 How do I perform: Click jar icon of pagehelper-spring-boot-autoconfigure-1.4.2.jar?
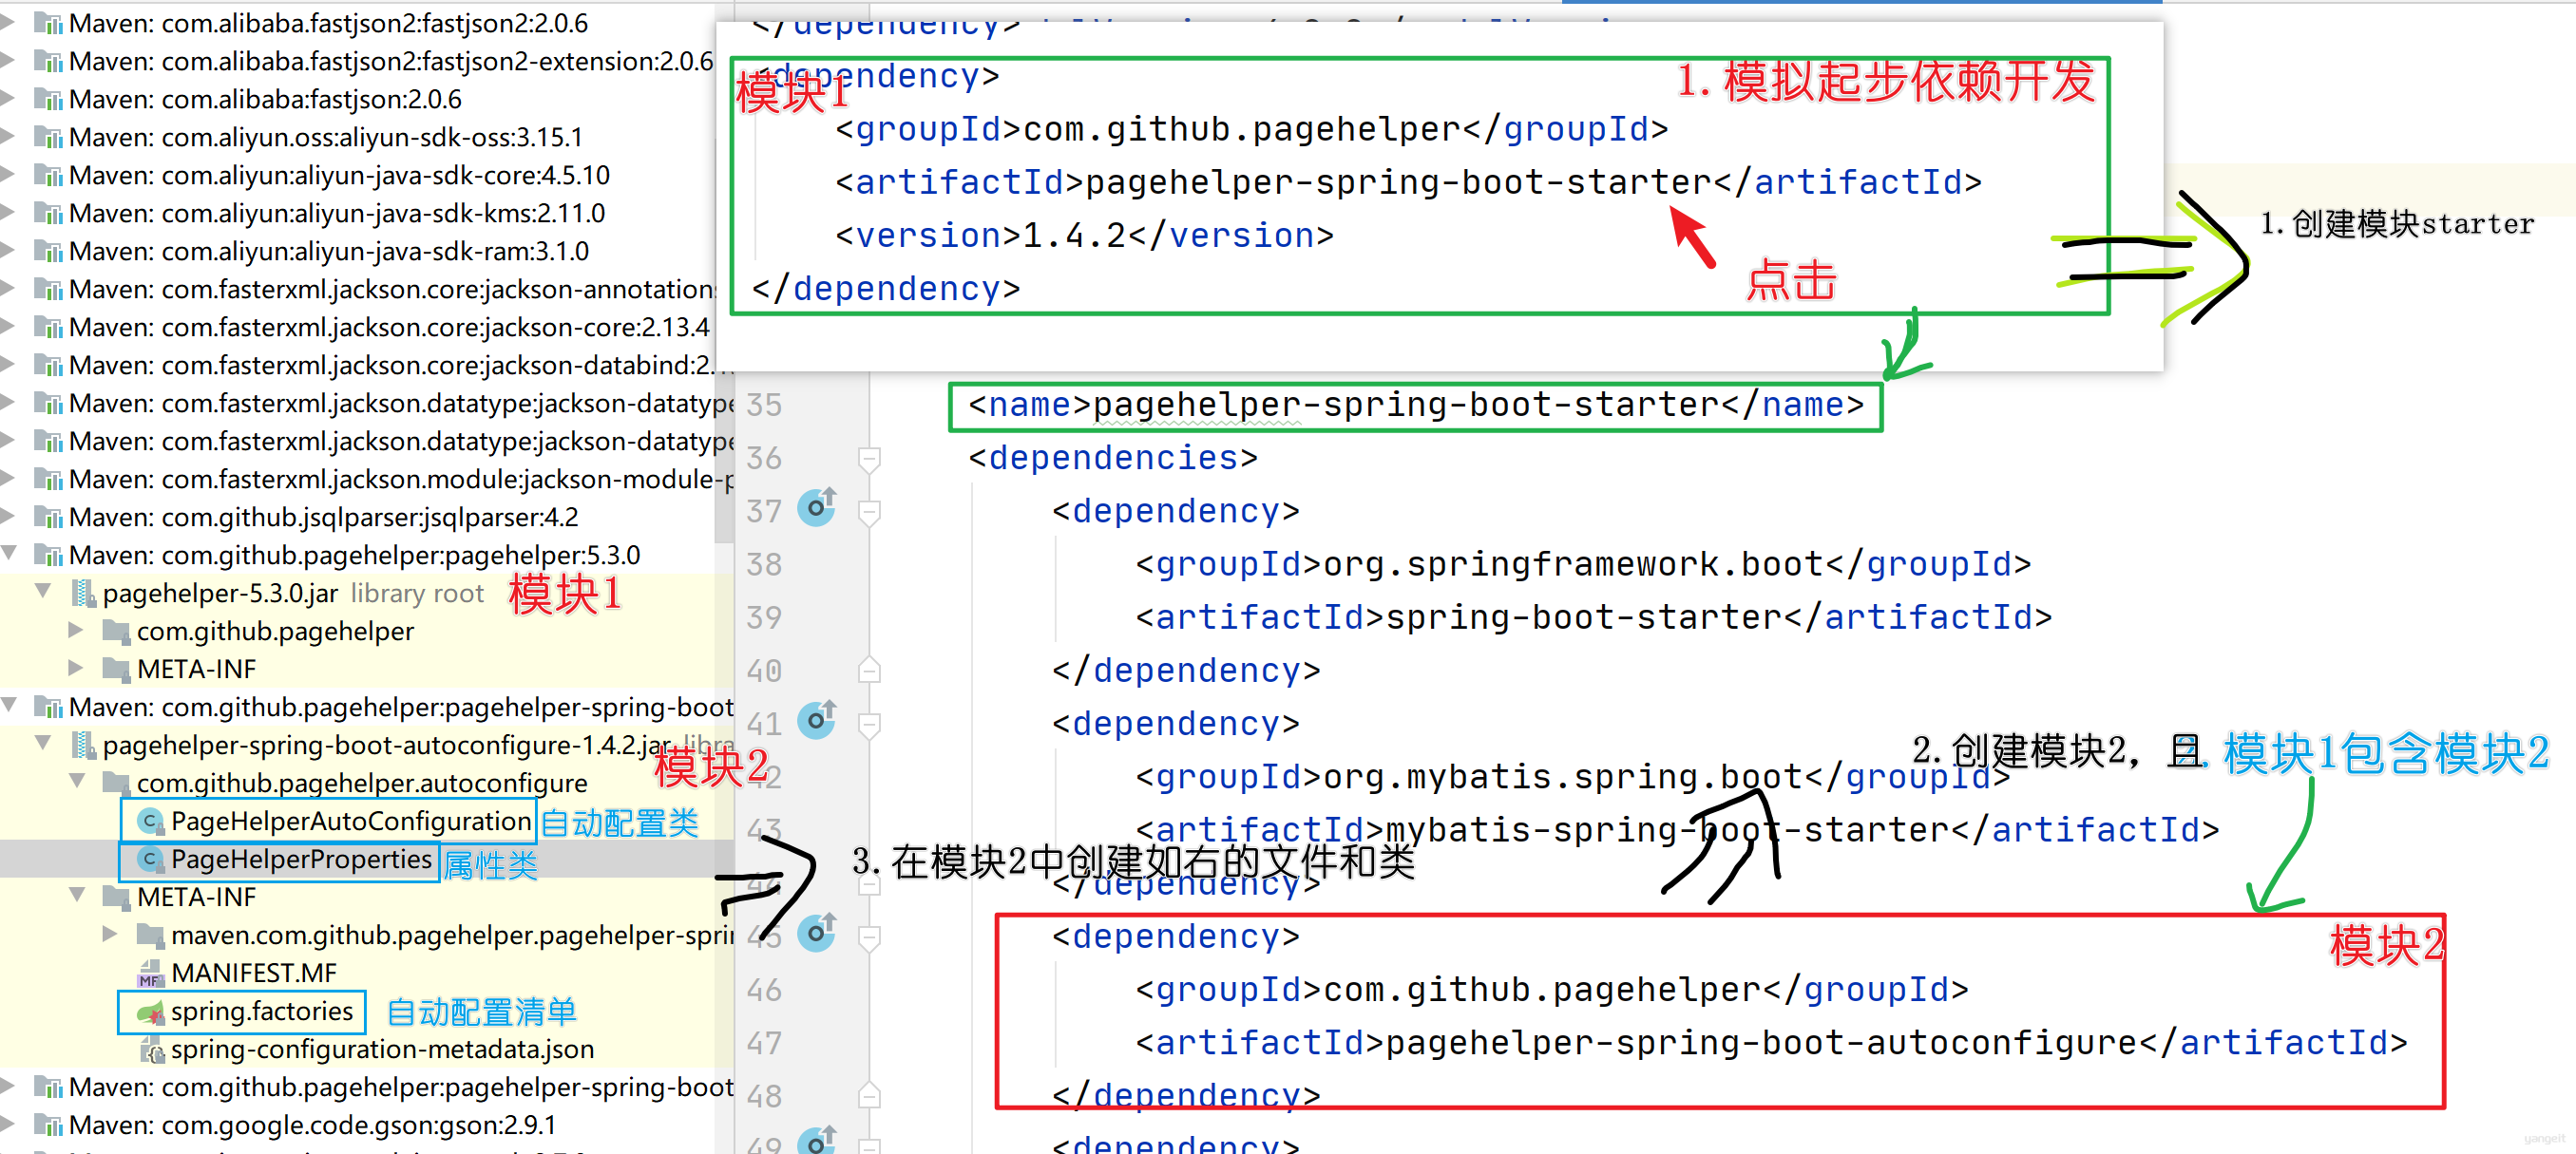click(x=83, y=745)
